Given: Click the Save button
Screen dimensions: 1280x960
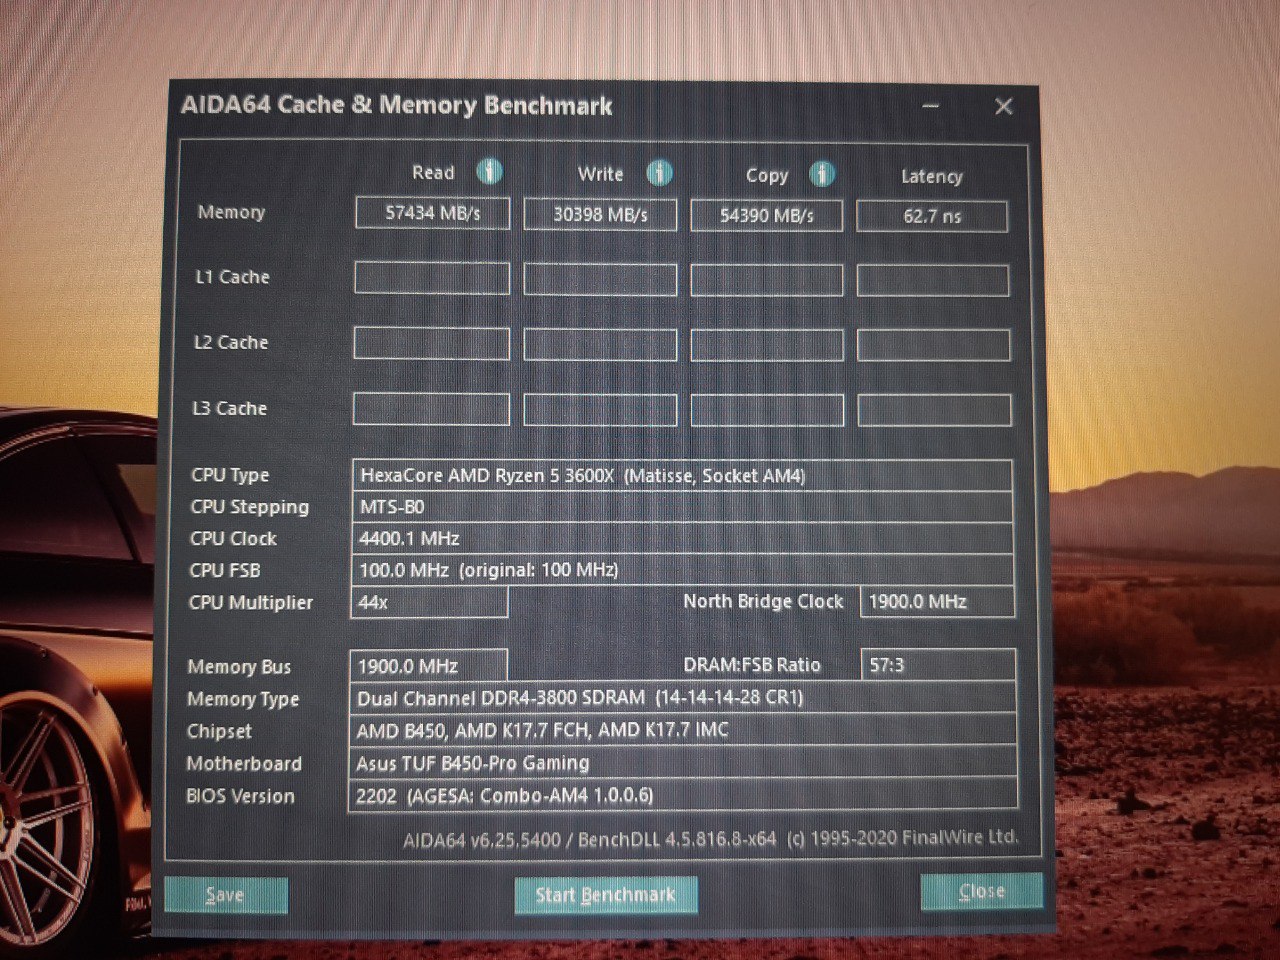Looking at the screenshot, I should 225,895.
